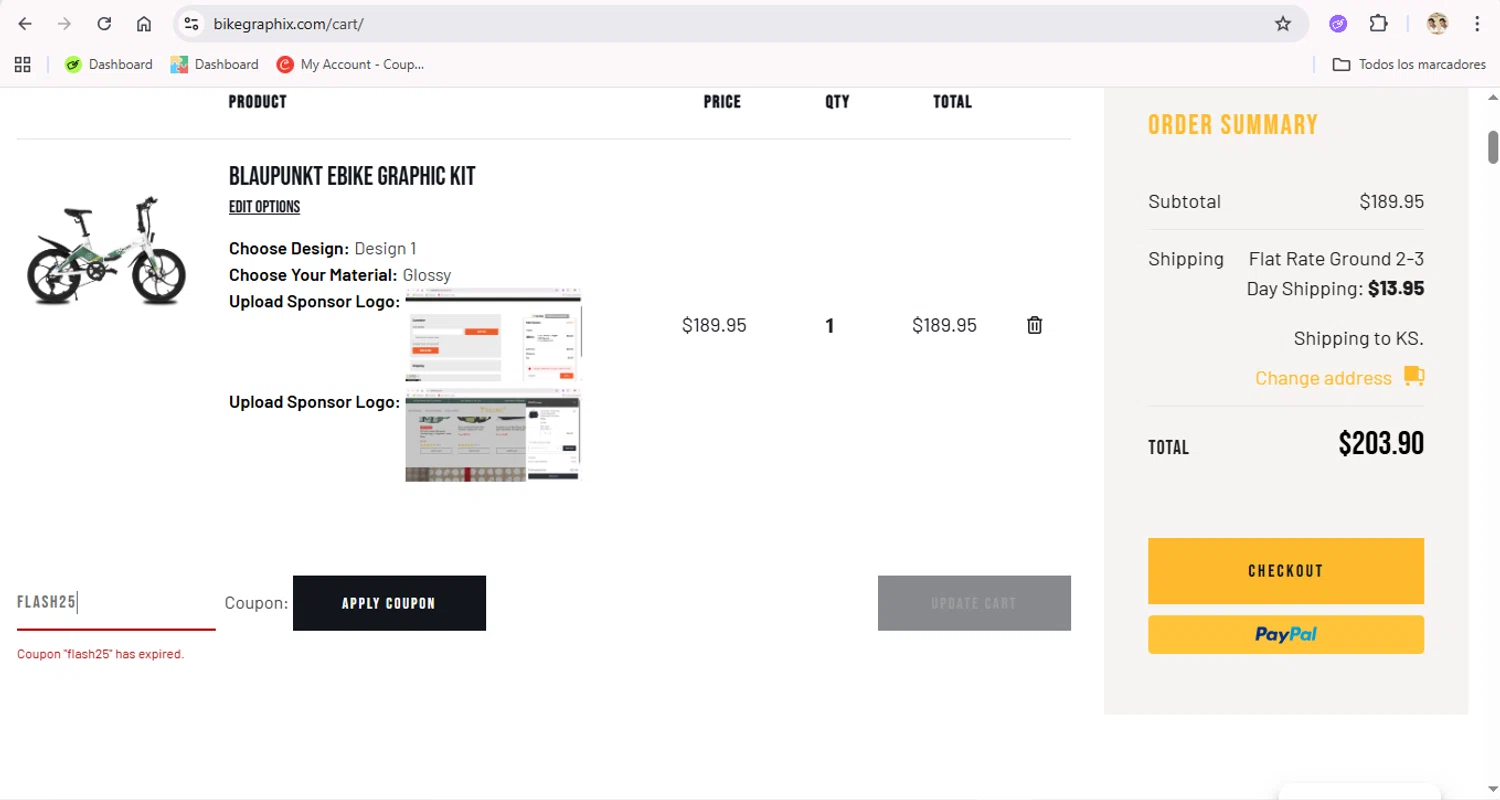Image resolution: width=1500 pixels, height=800 pixels.
Task: Click the PRICE column header
Action: pyautogui.click(x=722, y=102)
